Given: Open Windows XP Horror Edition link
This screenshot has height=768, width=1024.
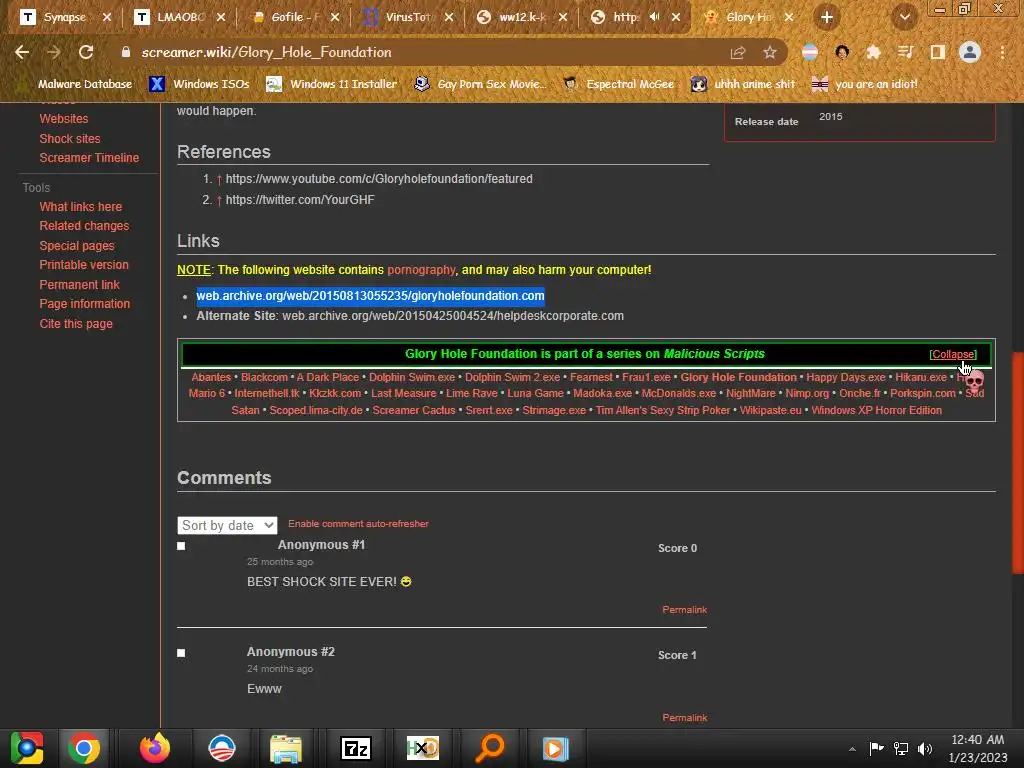Looking at the screenshot, I should [x=876, y=411].
